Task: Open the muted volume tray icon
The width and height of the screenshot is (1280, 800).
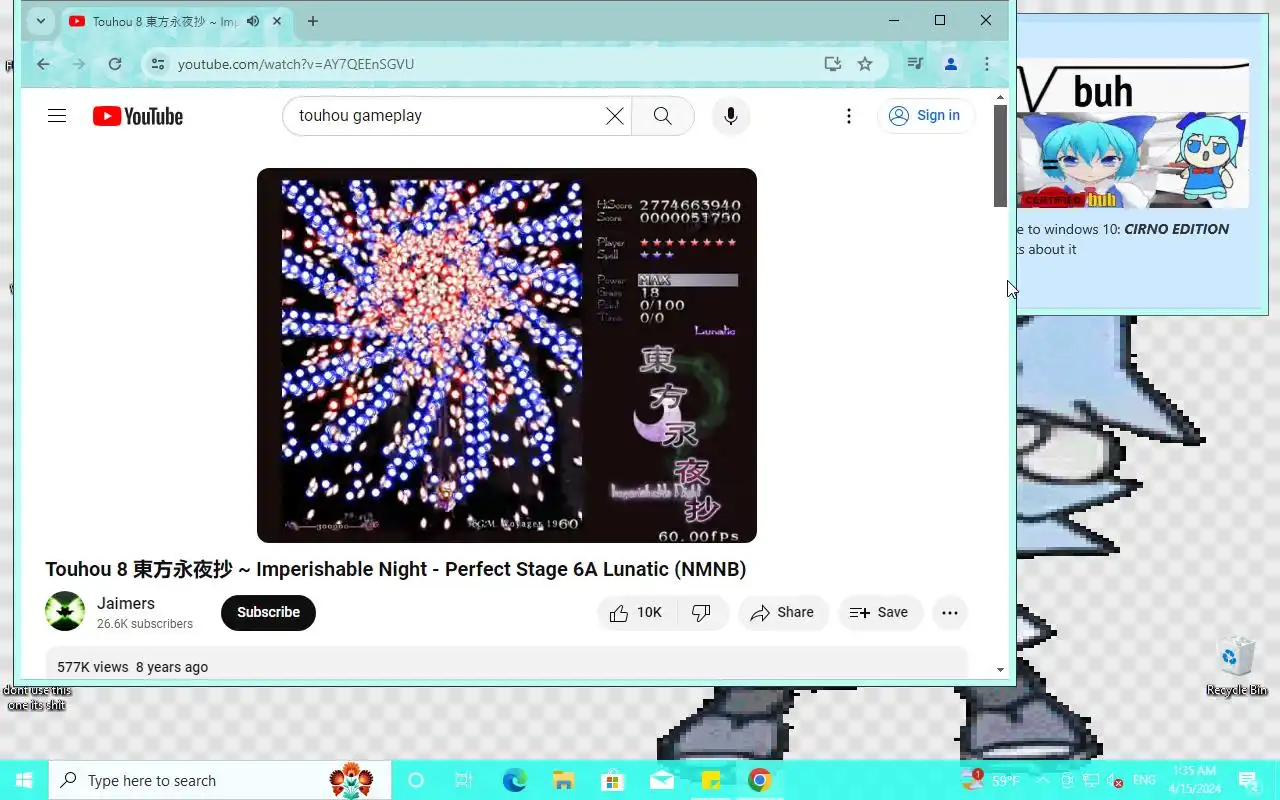Action: pyautogui.click(x=1116, y=780)
